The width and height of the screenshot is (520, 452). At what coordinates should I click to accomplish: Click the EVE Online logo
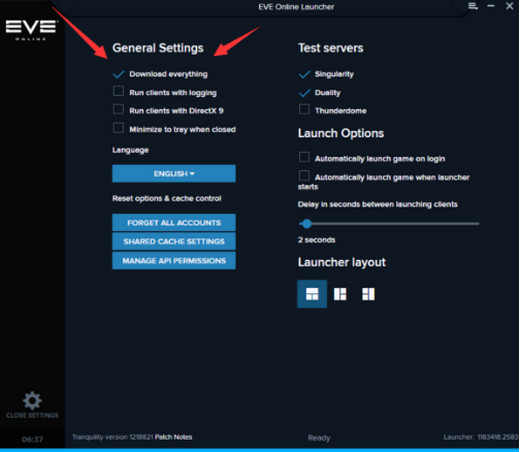click(32, 30)
